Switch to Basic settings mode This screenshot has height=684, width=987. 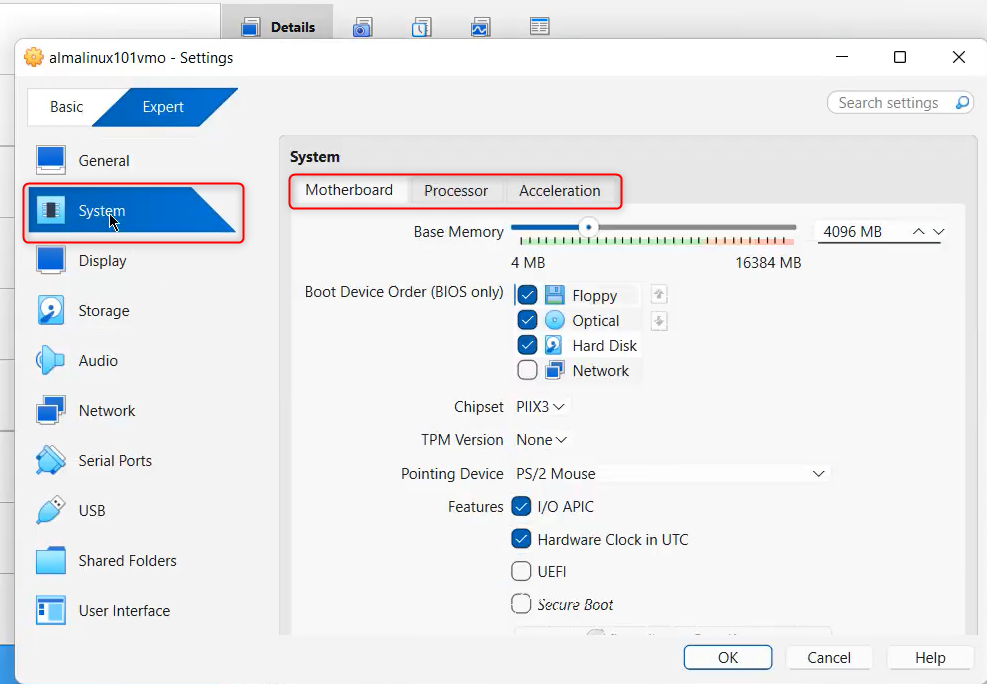67,107
